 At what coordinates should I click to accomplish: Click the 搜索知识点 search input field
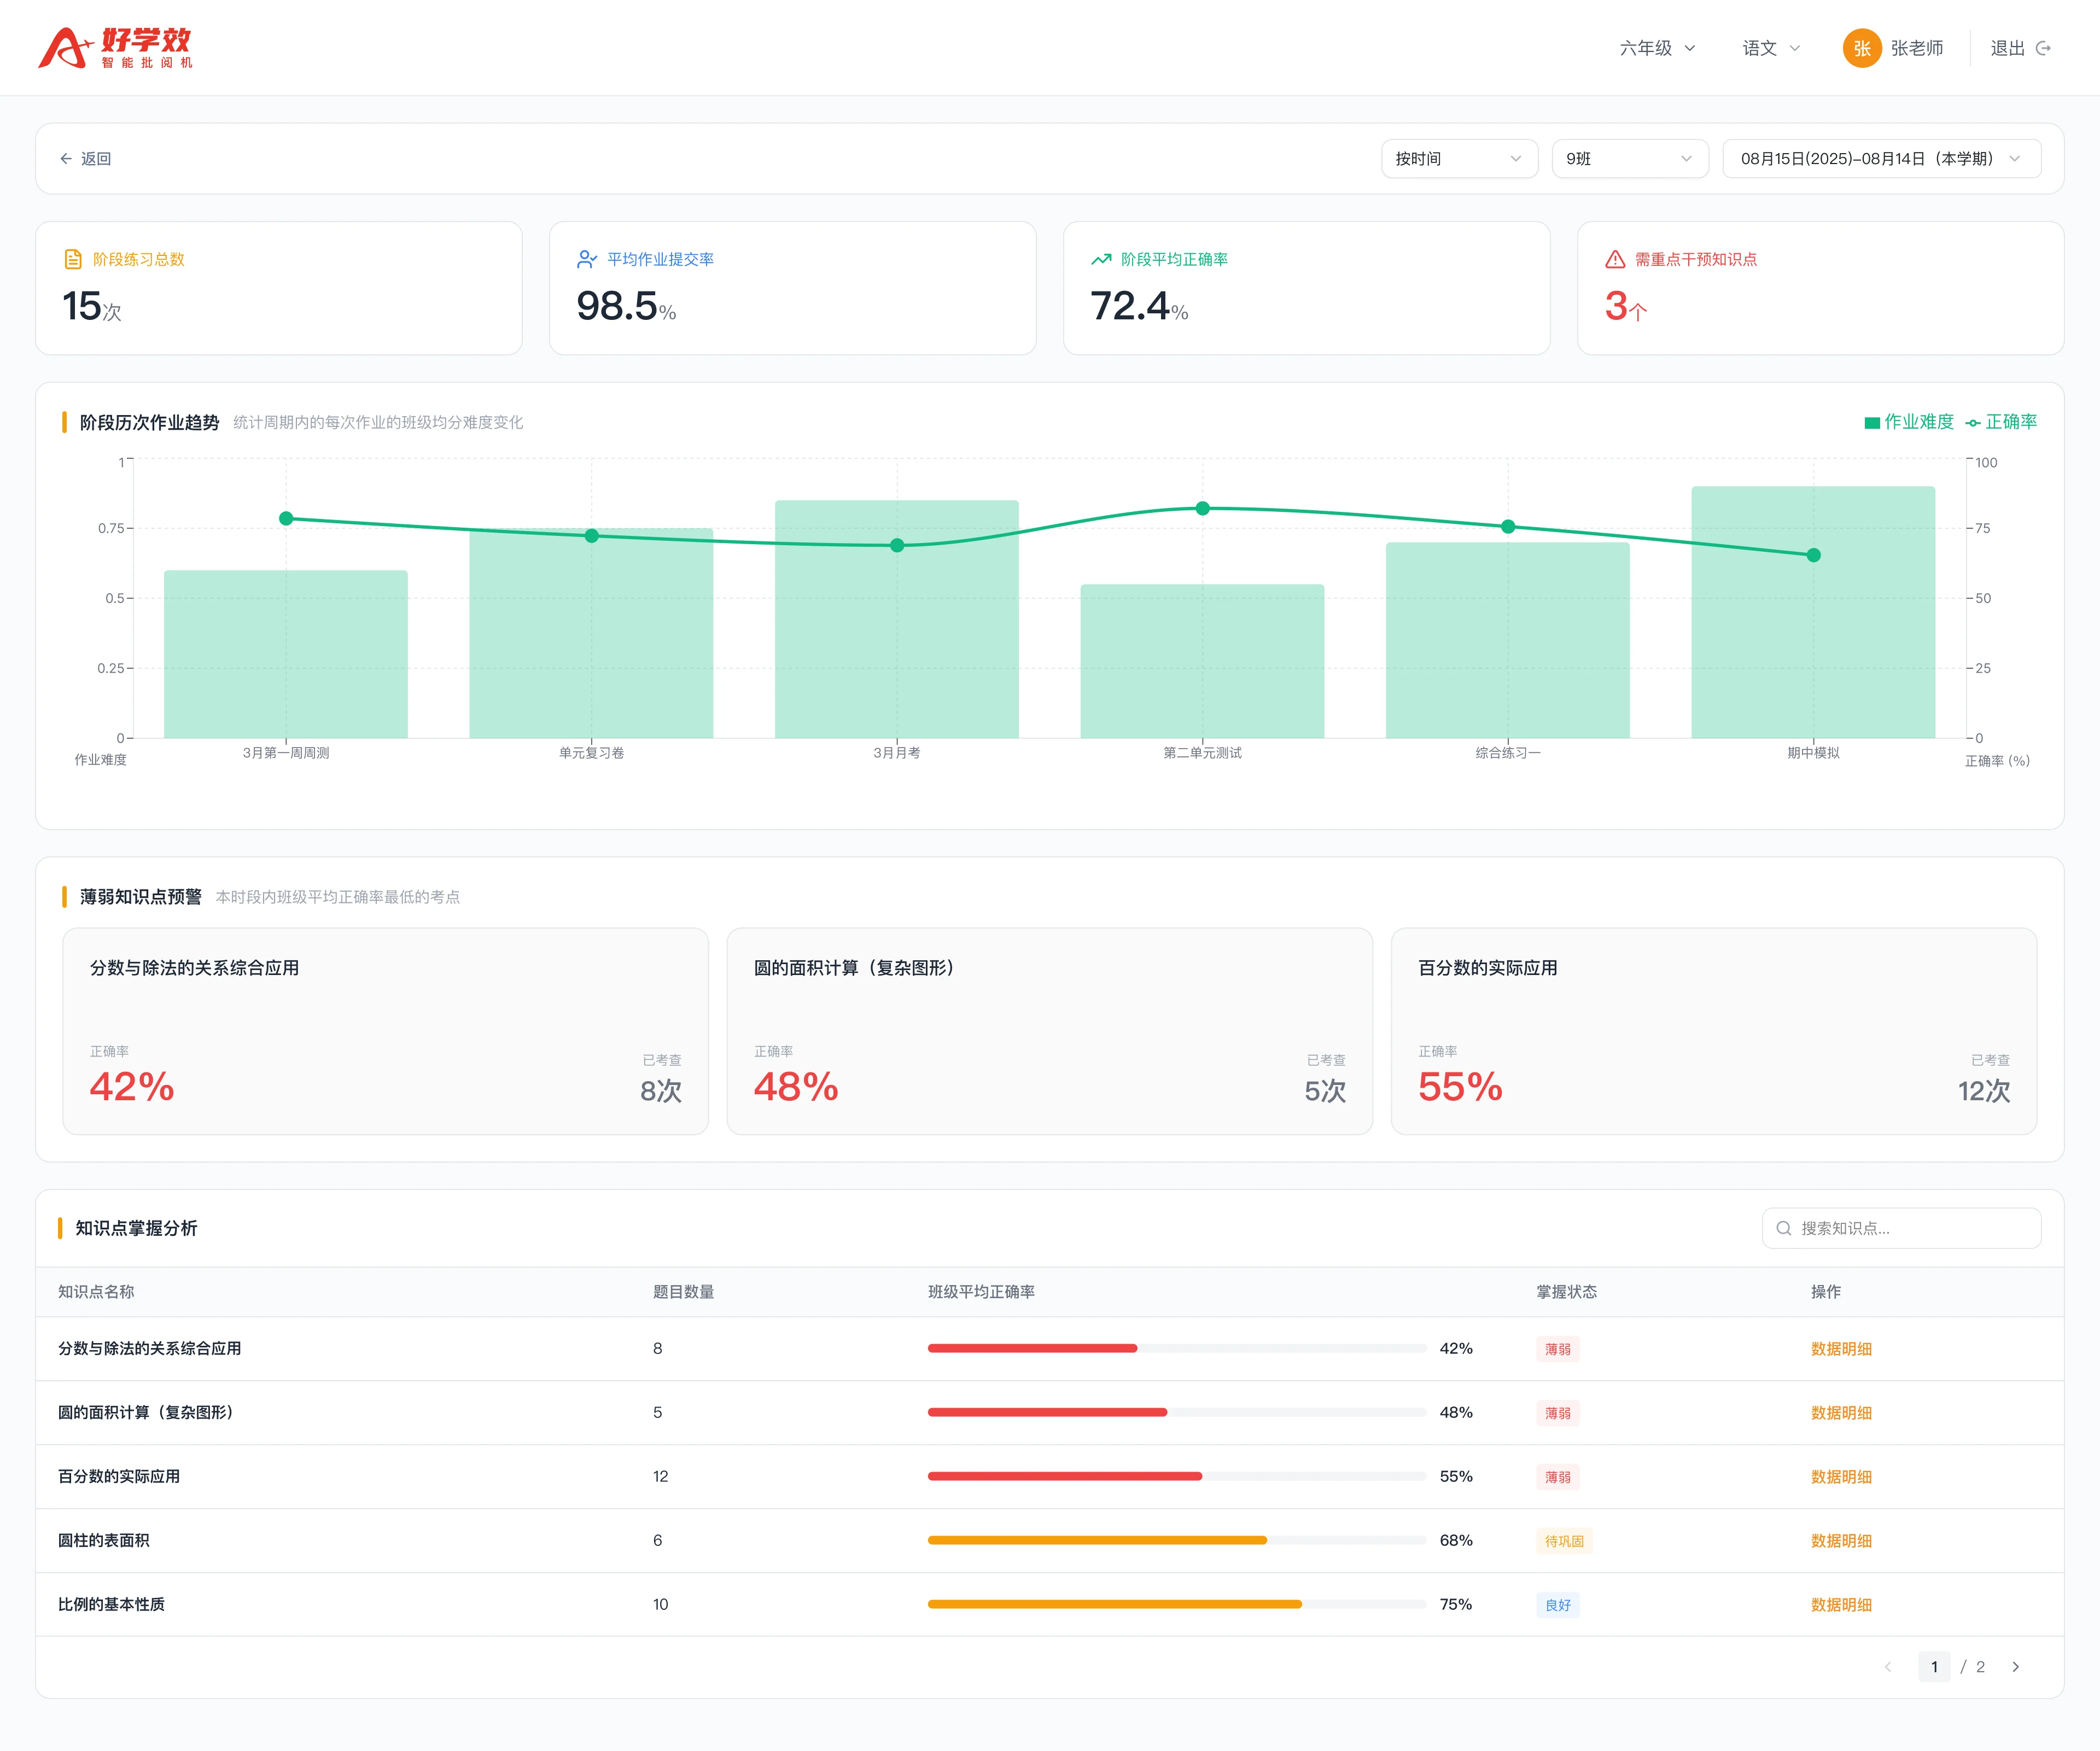[1901, 1228]
